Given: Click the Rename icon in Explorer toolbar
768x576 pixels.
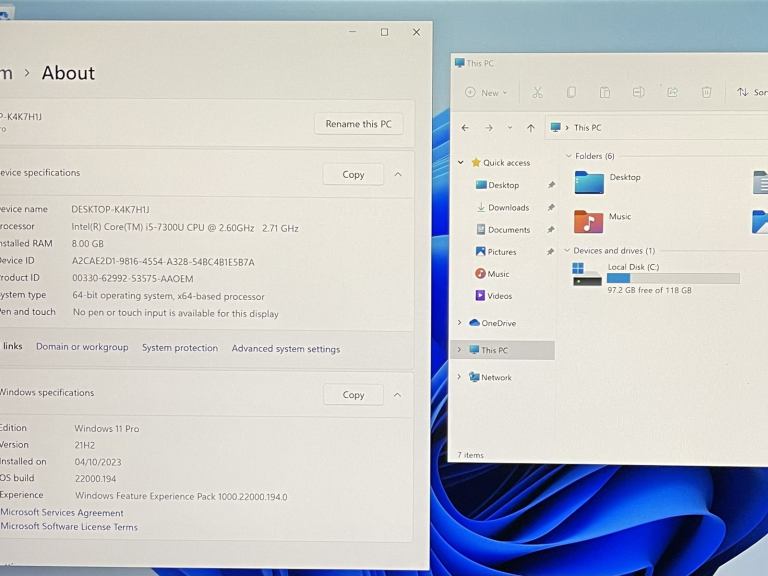Looking at the screenshot, I should (x=638, y=92).
